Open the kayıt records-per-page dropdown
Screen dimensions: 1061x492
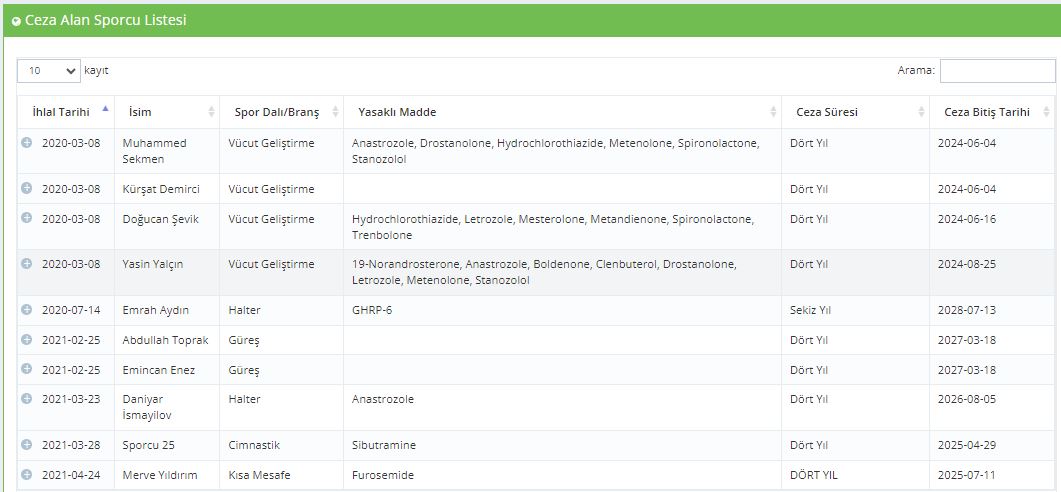tap(49, 70)
